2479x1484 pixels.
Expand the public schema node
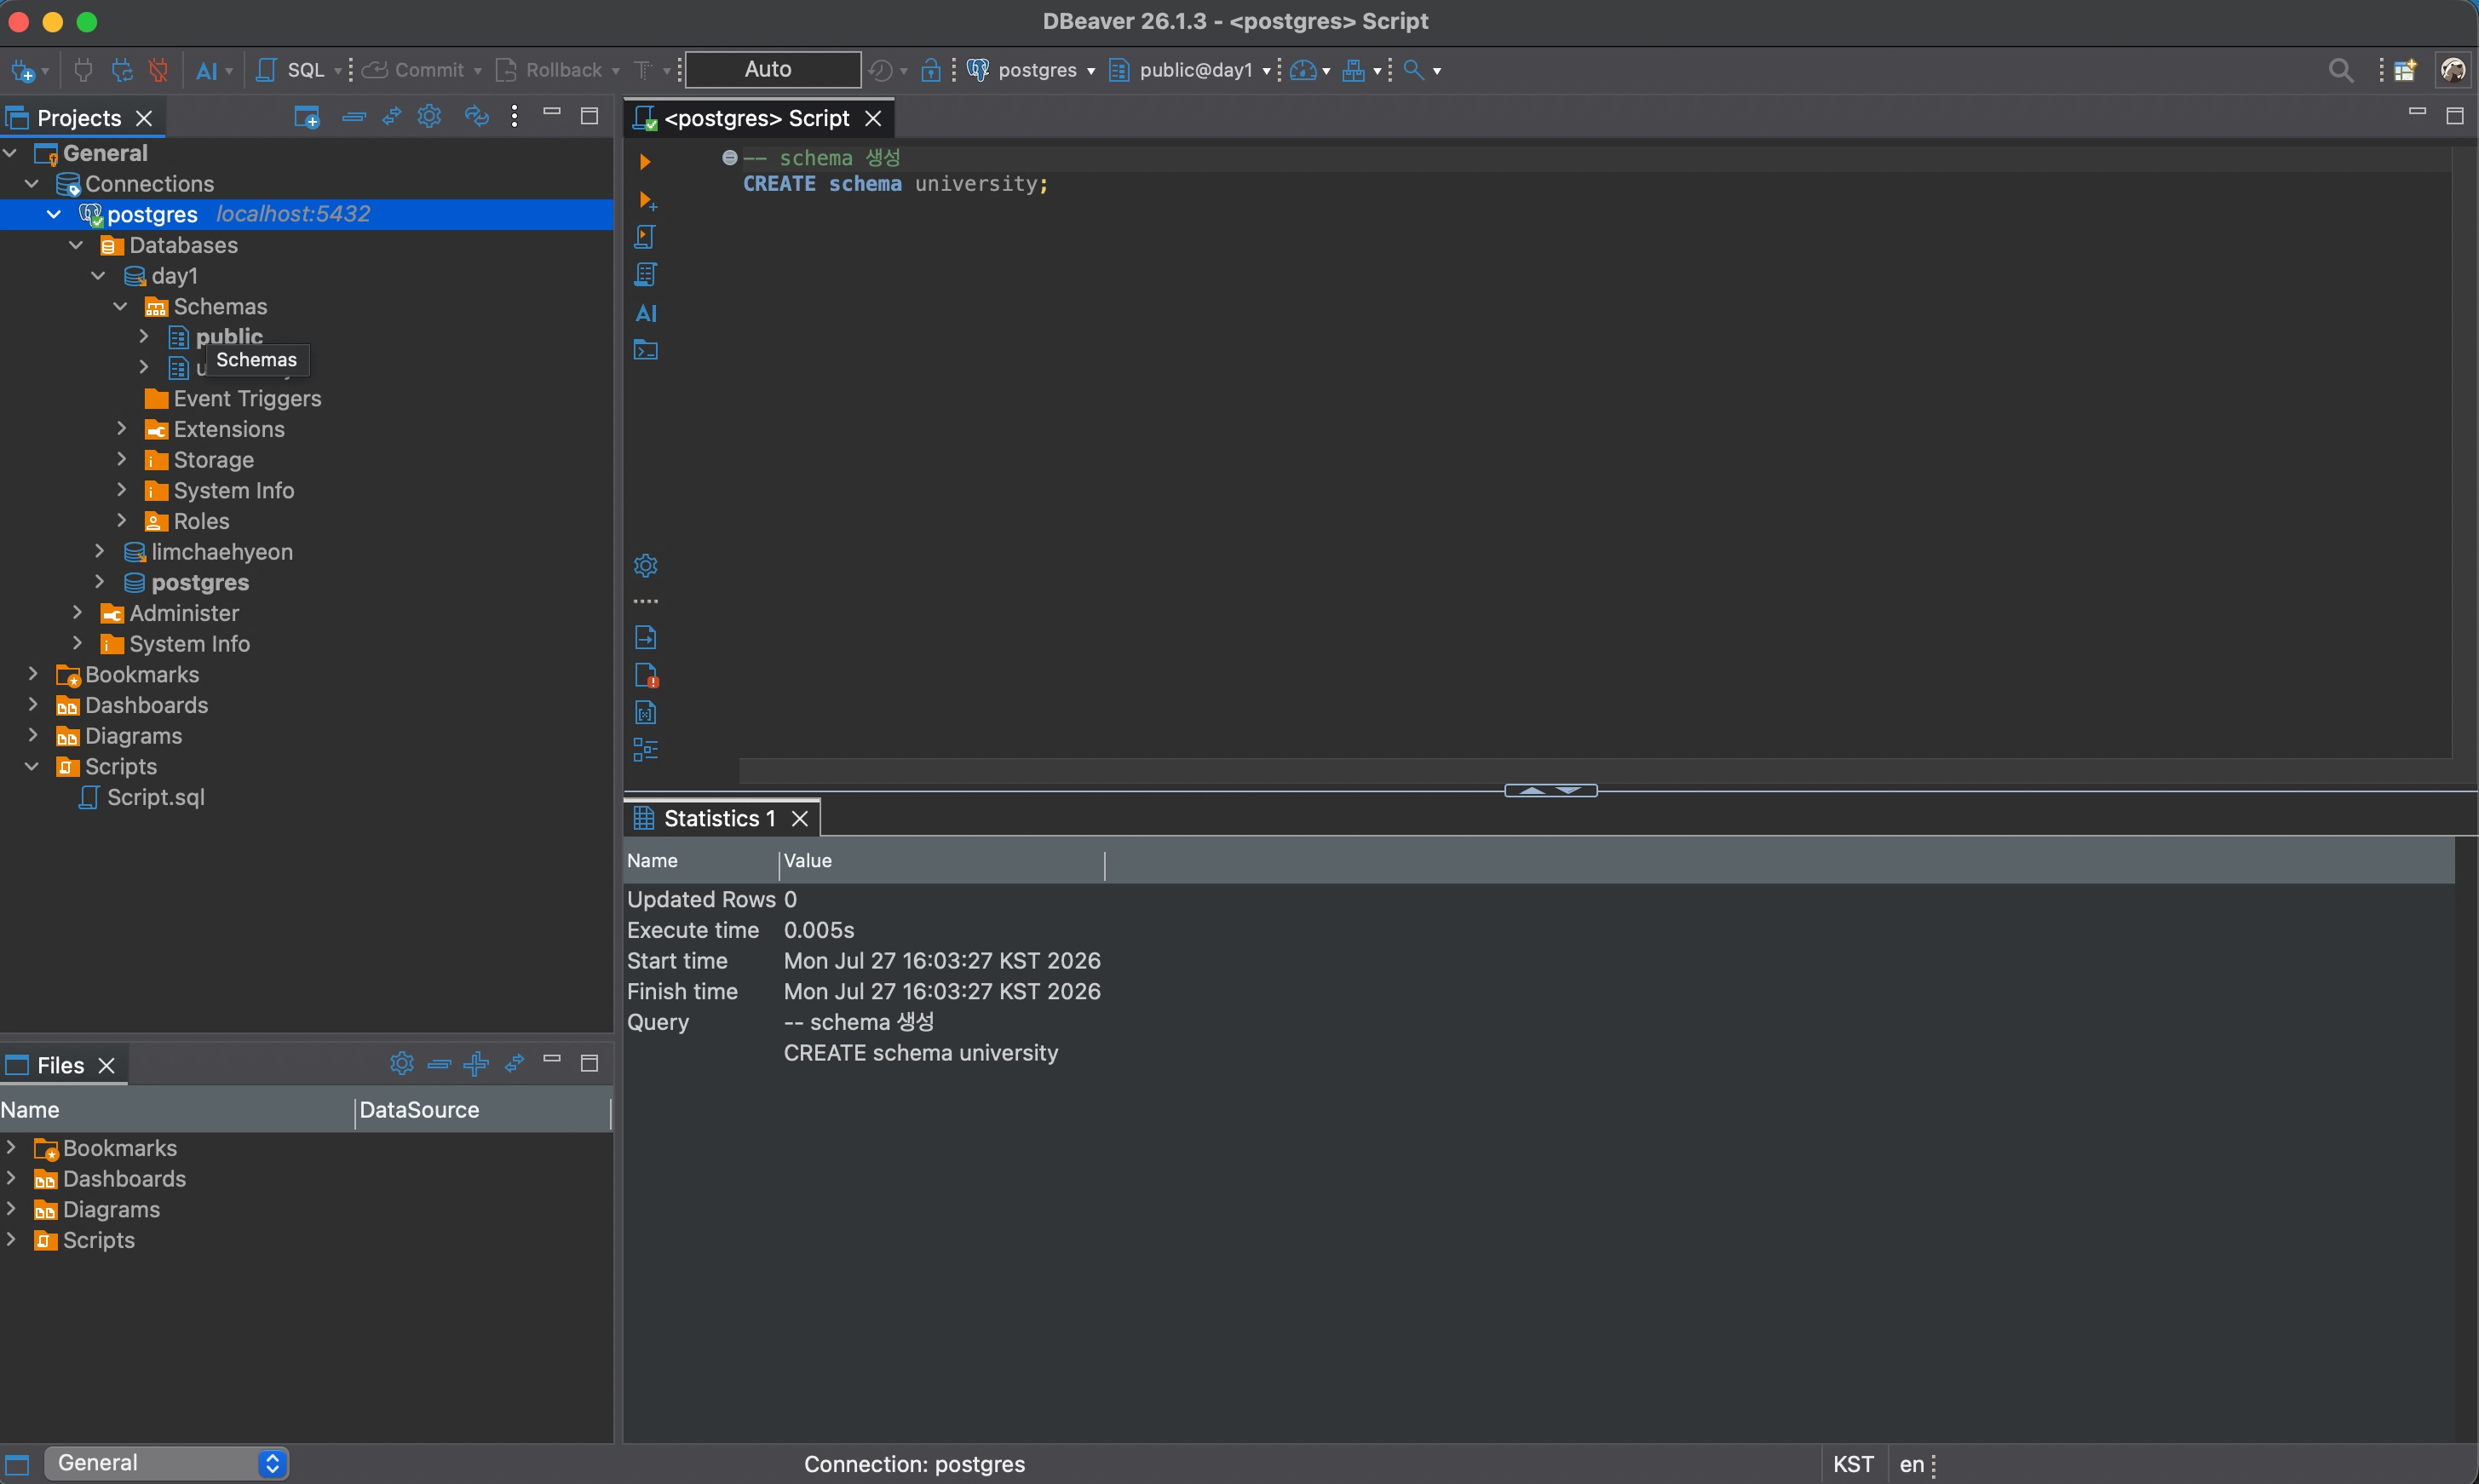coord(143,337)
